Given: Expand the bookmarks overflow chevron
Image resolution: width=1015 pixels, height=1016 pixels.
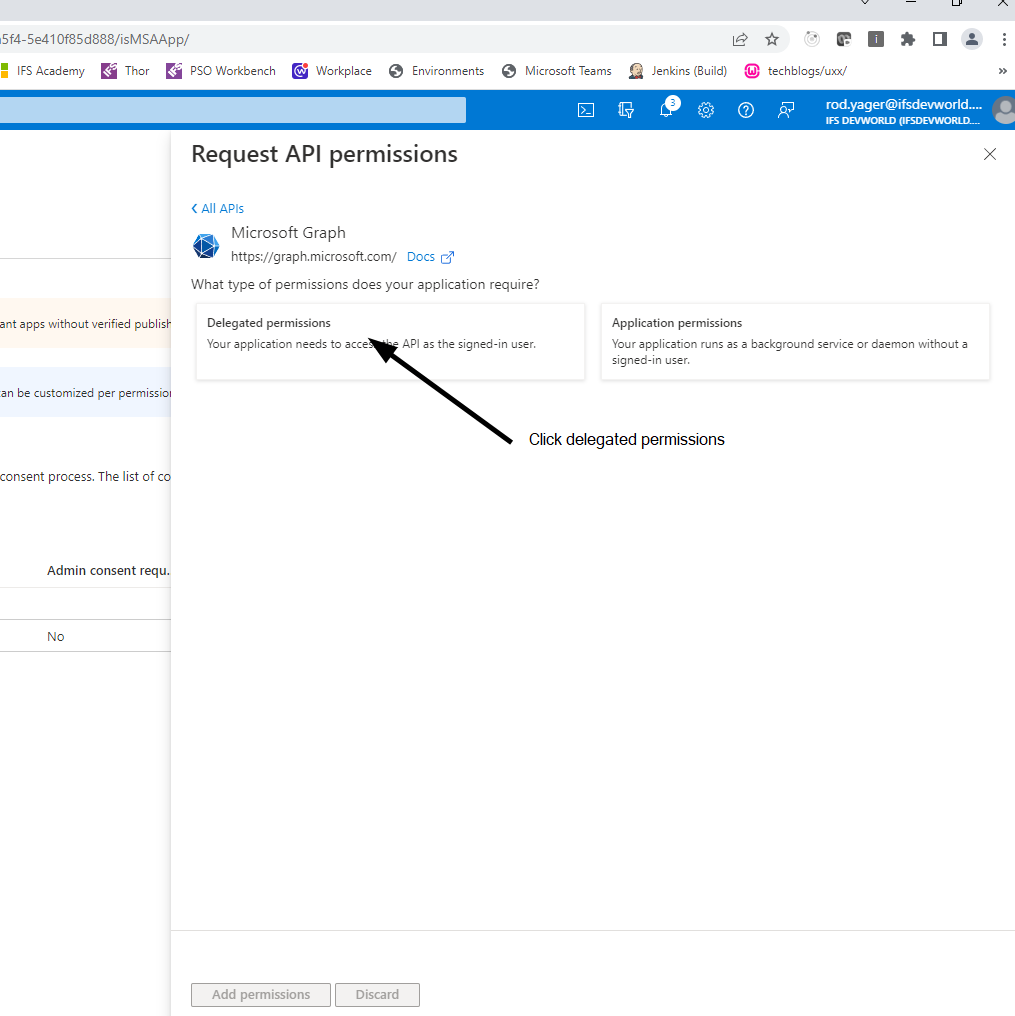Looking at the screenshot, I should [1002, 71].
